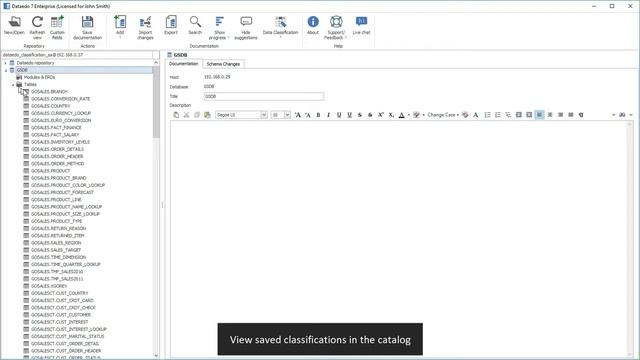Image resolution: width=640 pixels, height=360 pixels.
Task: Click inside the Description editor area
Action: pos(398,239)
